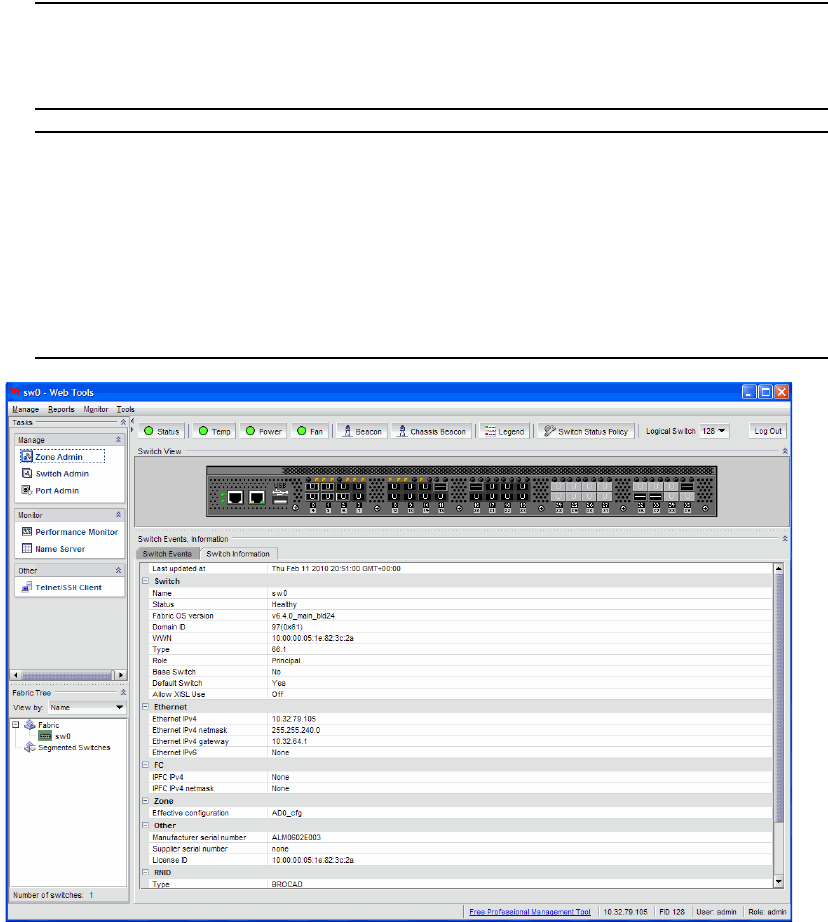Image resolution: width=828 pixels, height=922 pixels.
Task: Switch to the Switch Information tab
Action: click(x=238, y=554)
